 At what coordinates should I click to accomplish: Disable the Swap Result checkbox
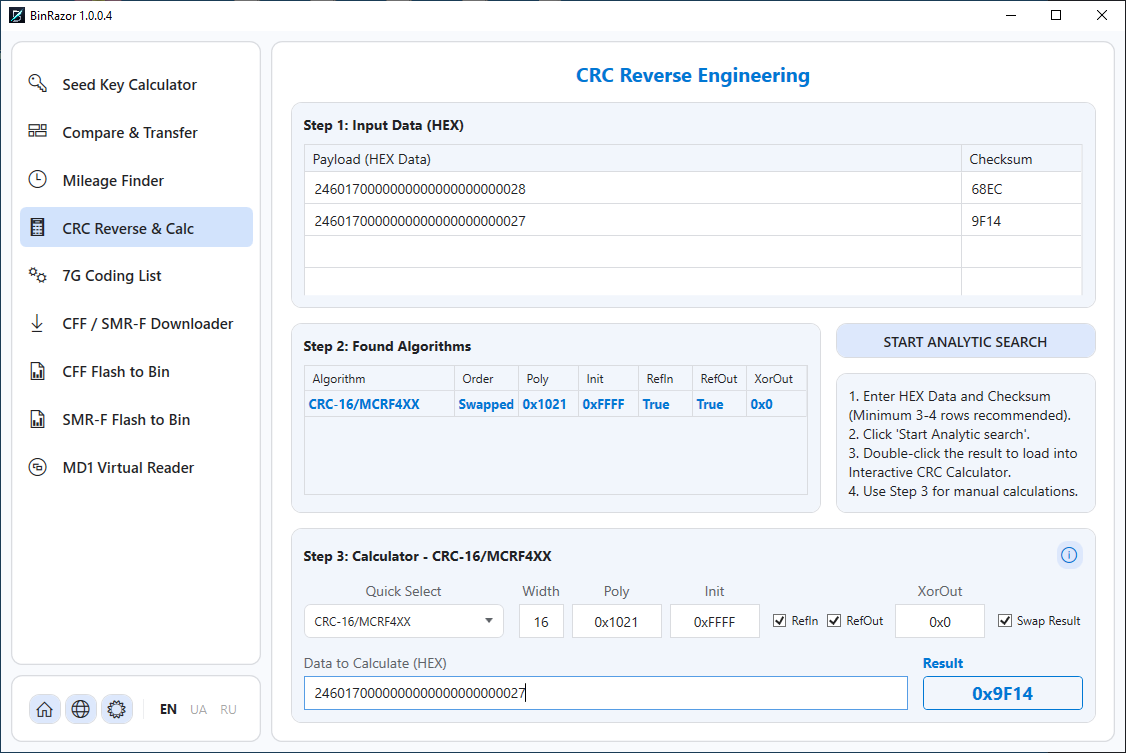[1005, 621]
